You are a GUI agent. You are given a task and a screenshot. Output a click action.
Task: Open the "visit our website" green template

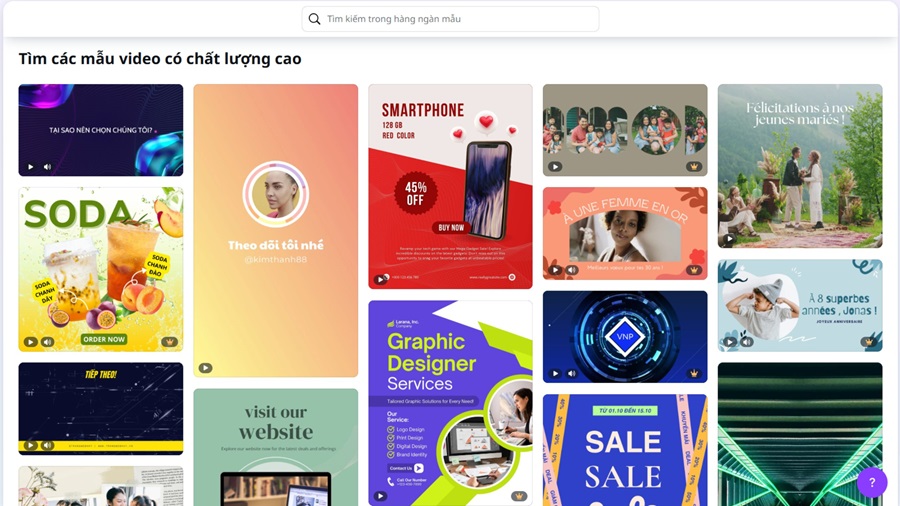(x=276, y=447)
